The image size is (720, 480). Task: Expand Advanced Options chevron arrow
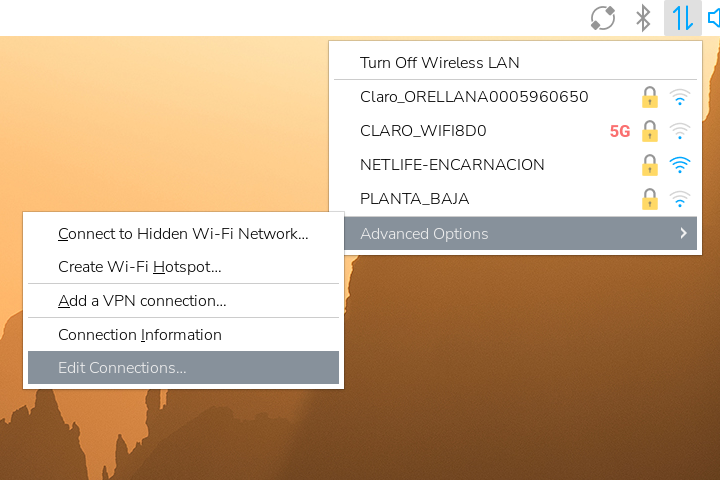click(x=684, y=233)
